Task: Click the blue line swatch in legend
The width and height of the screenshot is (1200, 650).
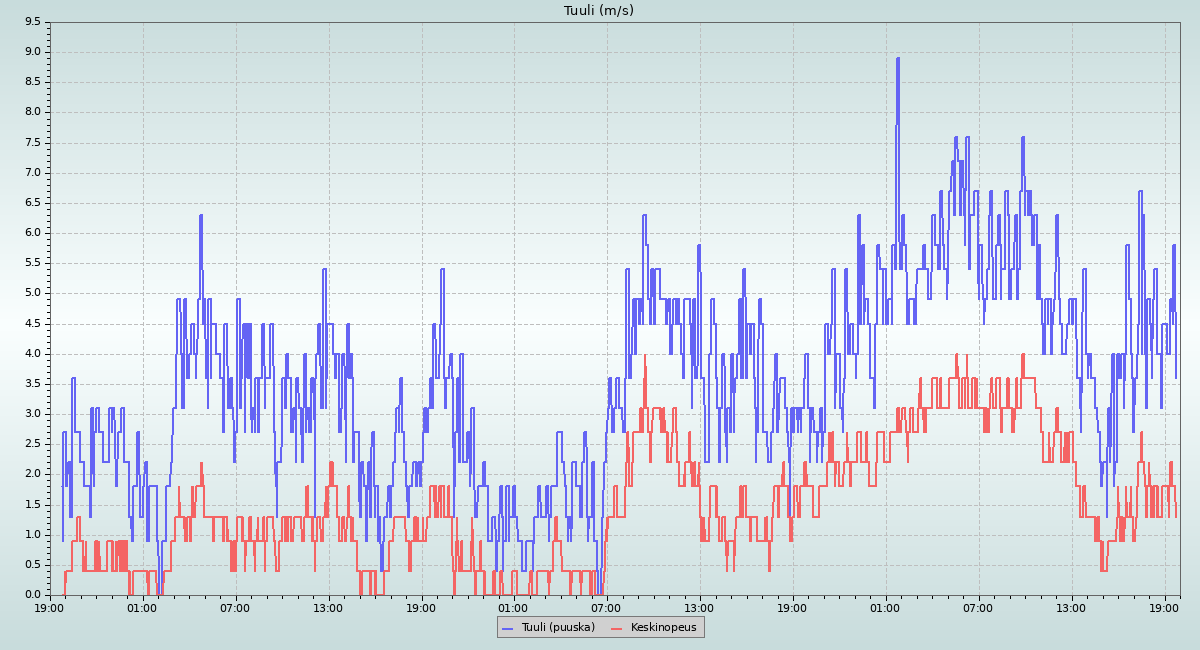Action: [x=507, y=628]
